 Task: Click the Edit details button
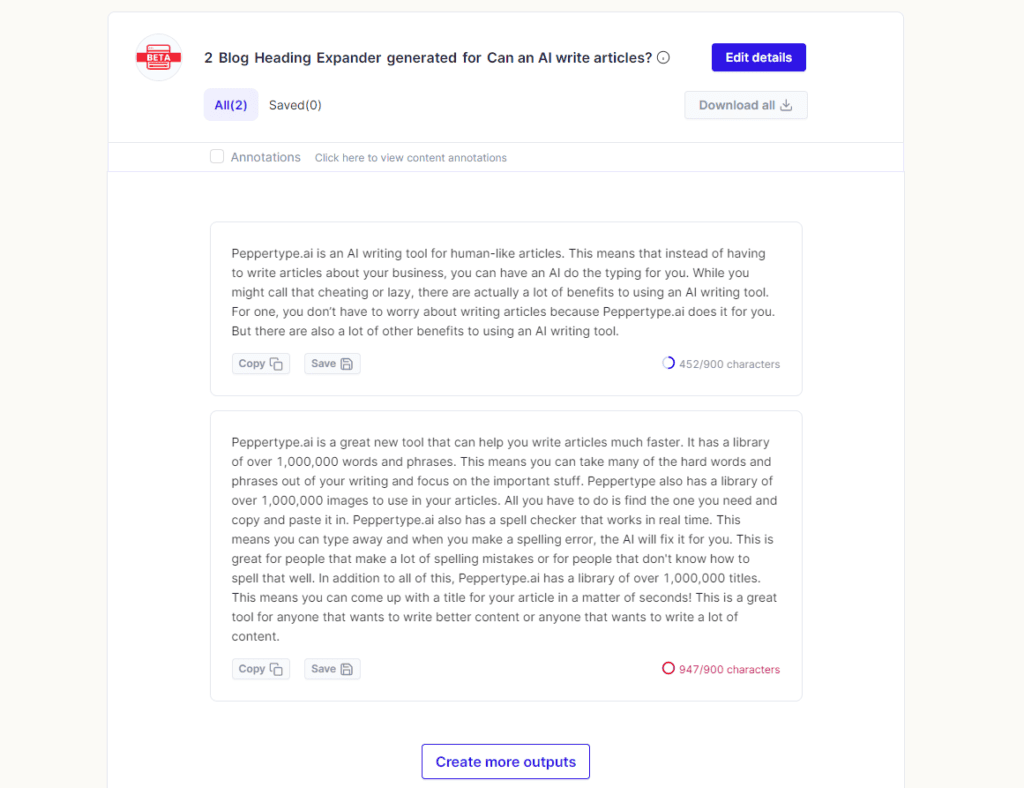click(758, 57)
